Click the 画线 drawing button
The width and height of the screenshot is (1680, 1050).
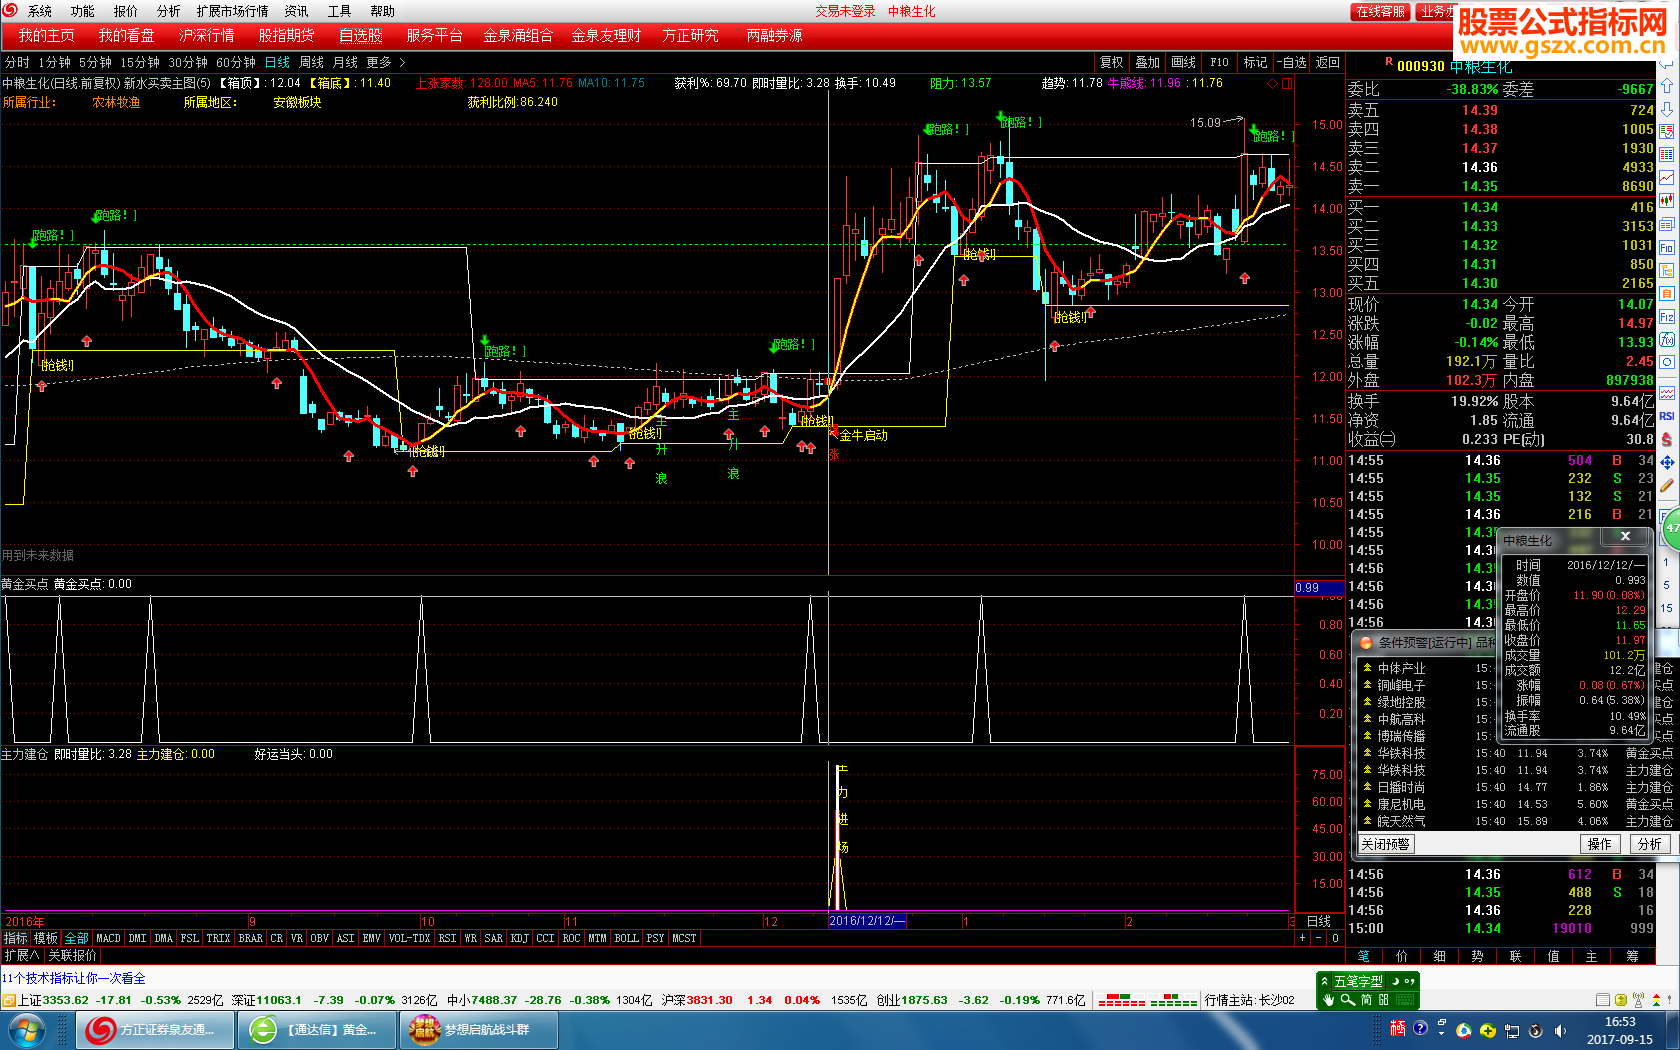[1184, 62]
